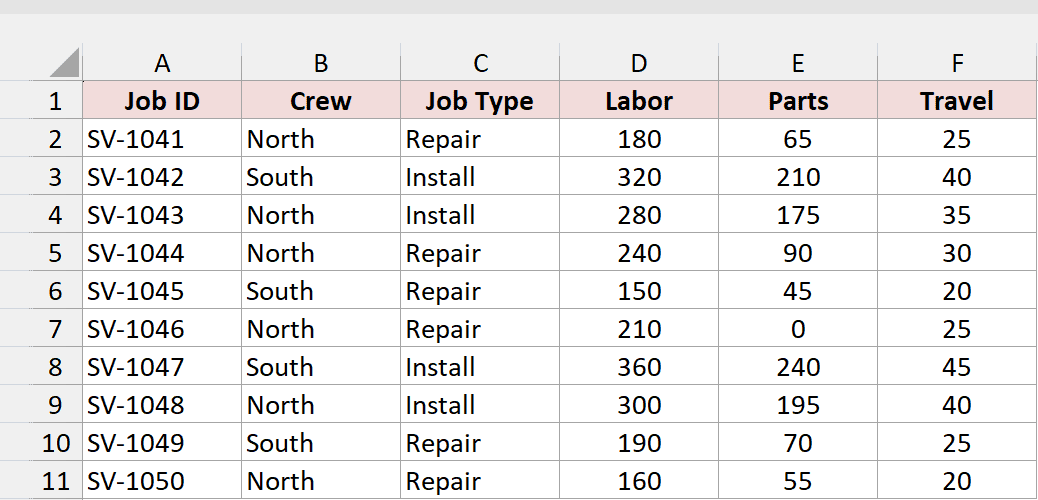
Task: Select Parts value 0
Action: pyautogui.click(x=798, y=328)
